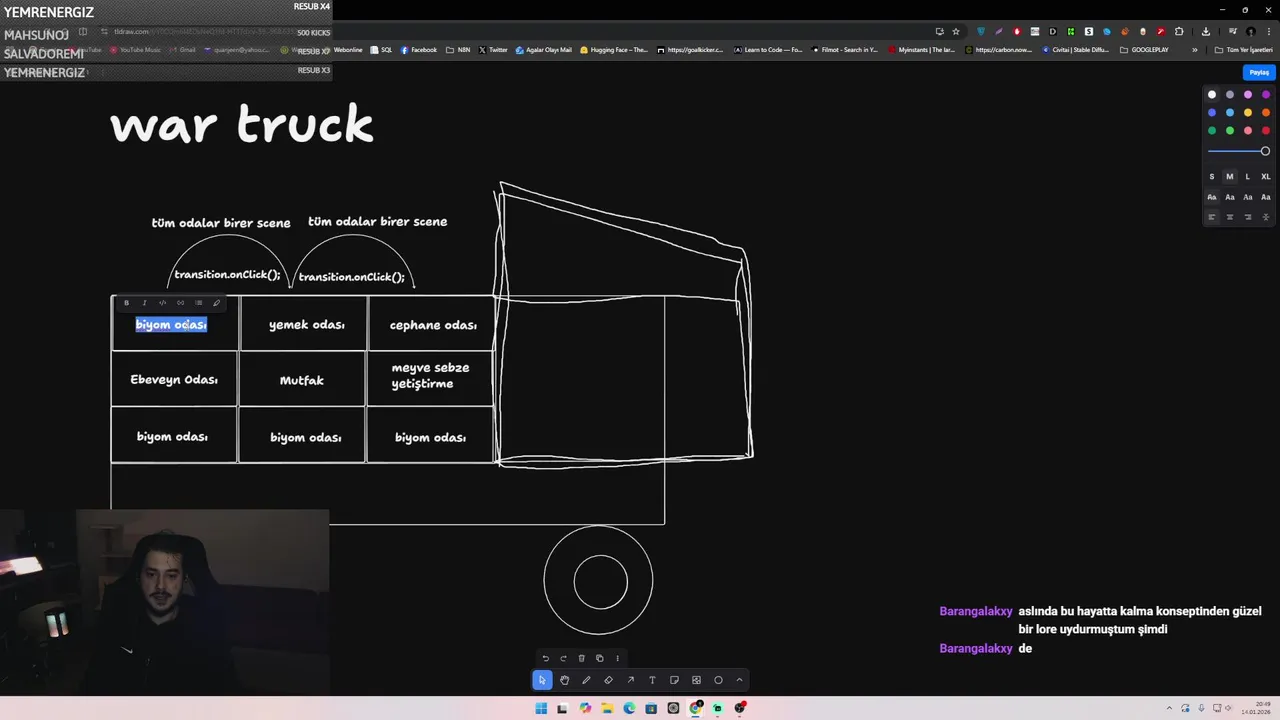Align text center
Image resolution: width=1280 pixels, height=720 pixels.
(1230, 217)
